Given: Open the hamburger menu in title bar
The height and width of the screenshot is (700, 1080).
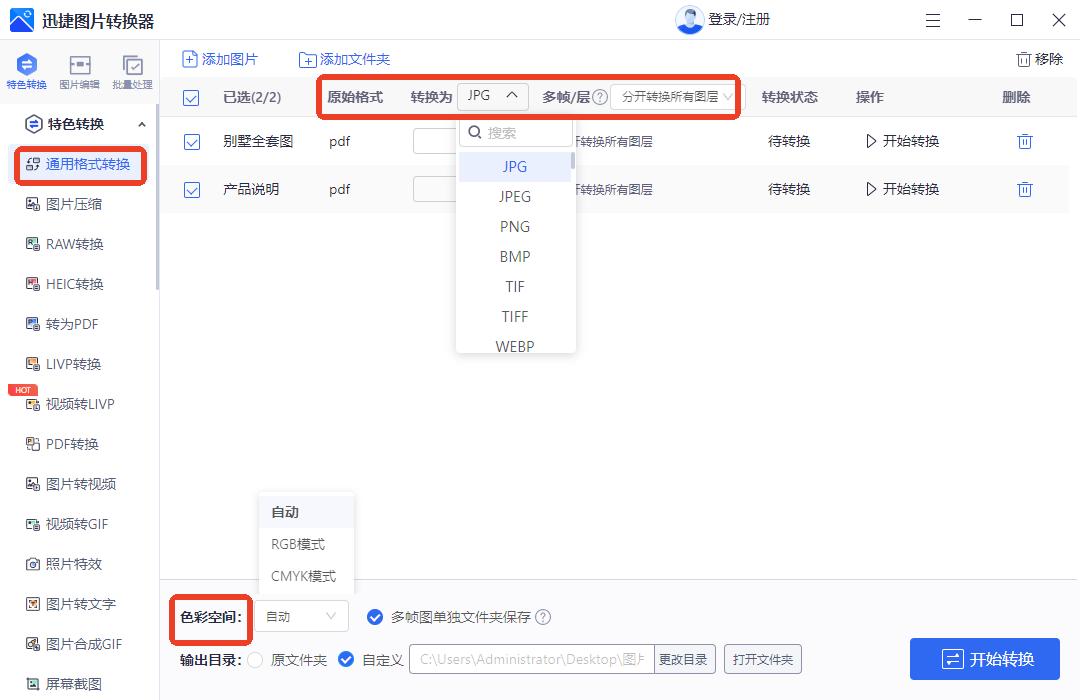Looking at the screenshot, I should (933, 19).
